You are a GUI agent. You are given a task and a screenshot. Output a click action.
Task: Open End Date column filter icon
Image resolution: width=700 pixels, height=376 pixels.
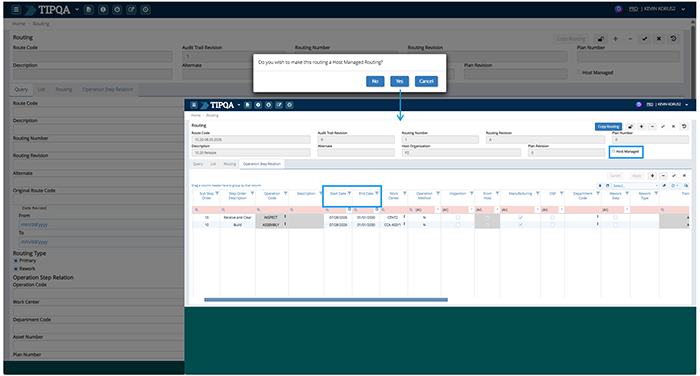[x=377, y=193]
